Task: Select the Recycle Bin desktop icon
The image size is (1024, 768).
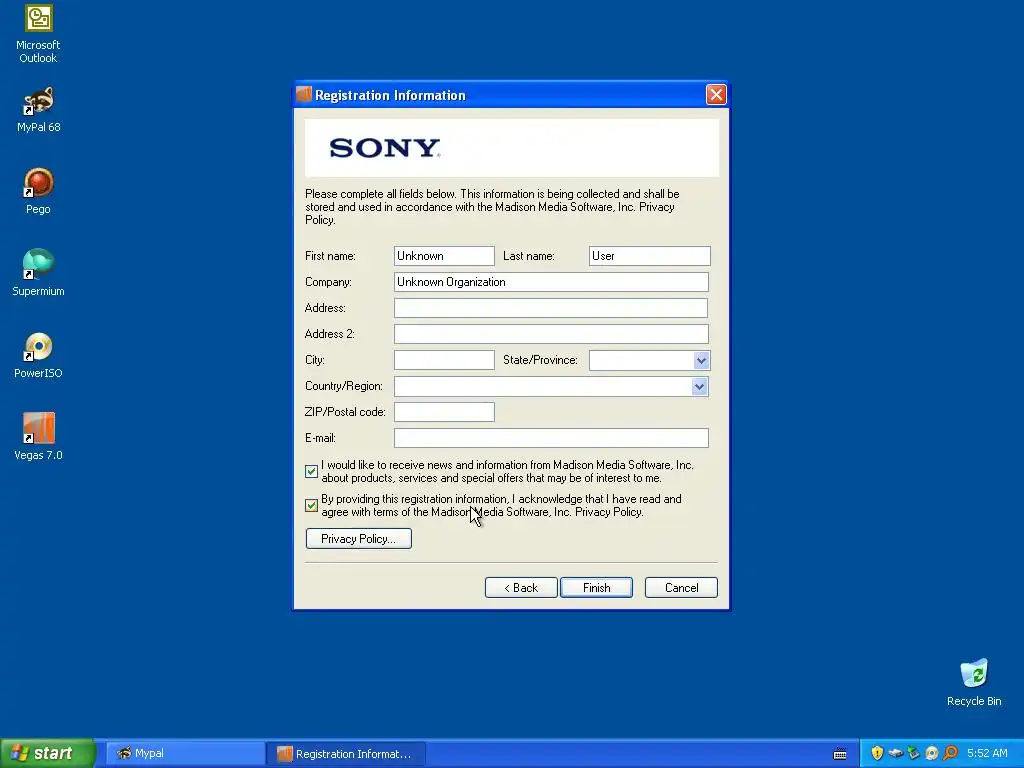Action: 974,682
